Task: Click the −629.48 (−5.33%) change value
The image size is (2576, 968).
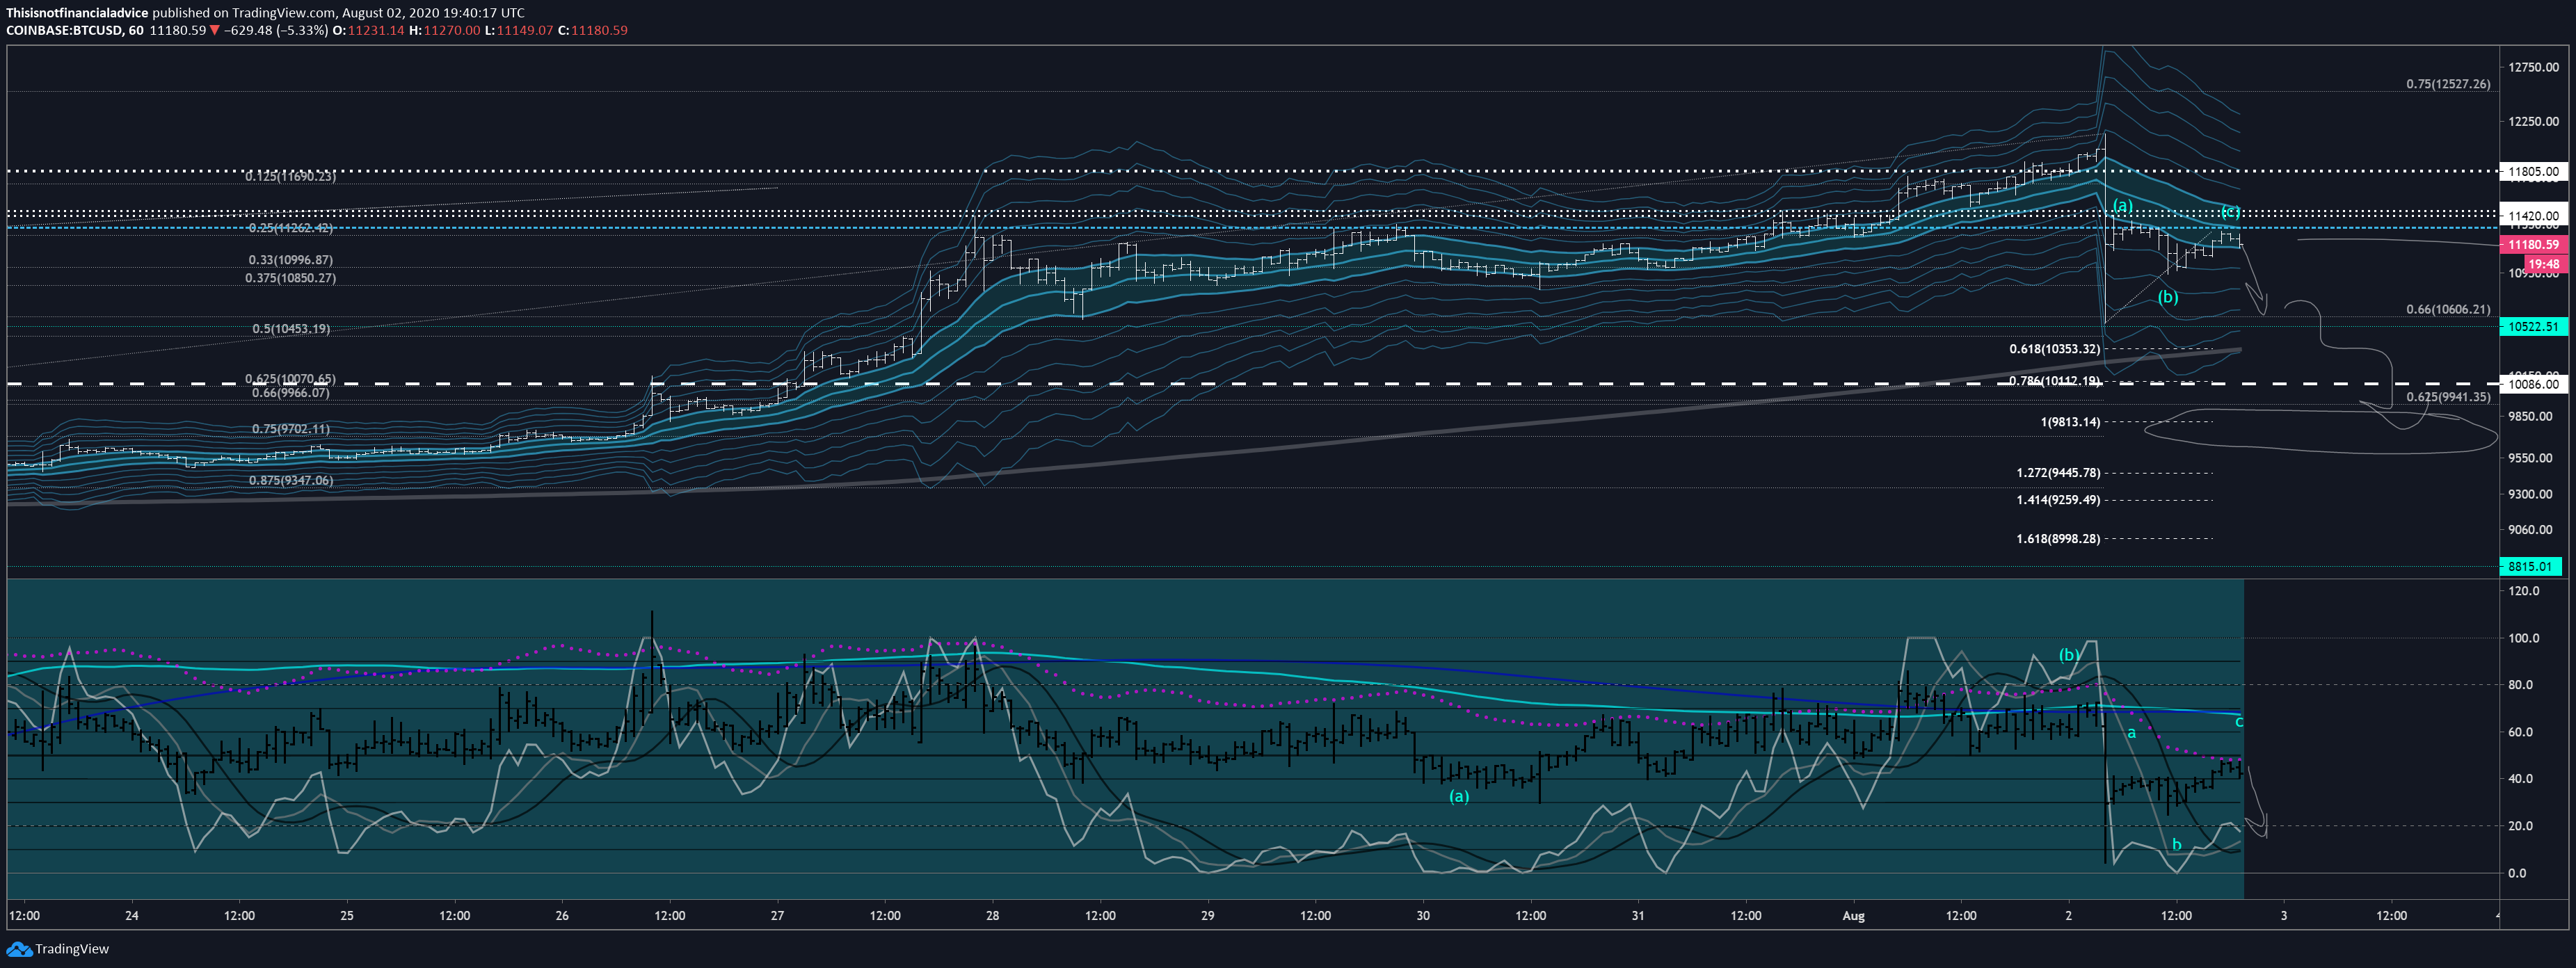Action: tap(276, 30)
